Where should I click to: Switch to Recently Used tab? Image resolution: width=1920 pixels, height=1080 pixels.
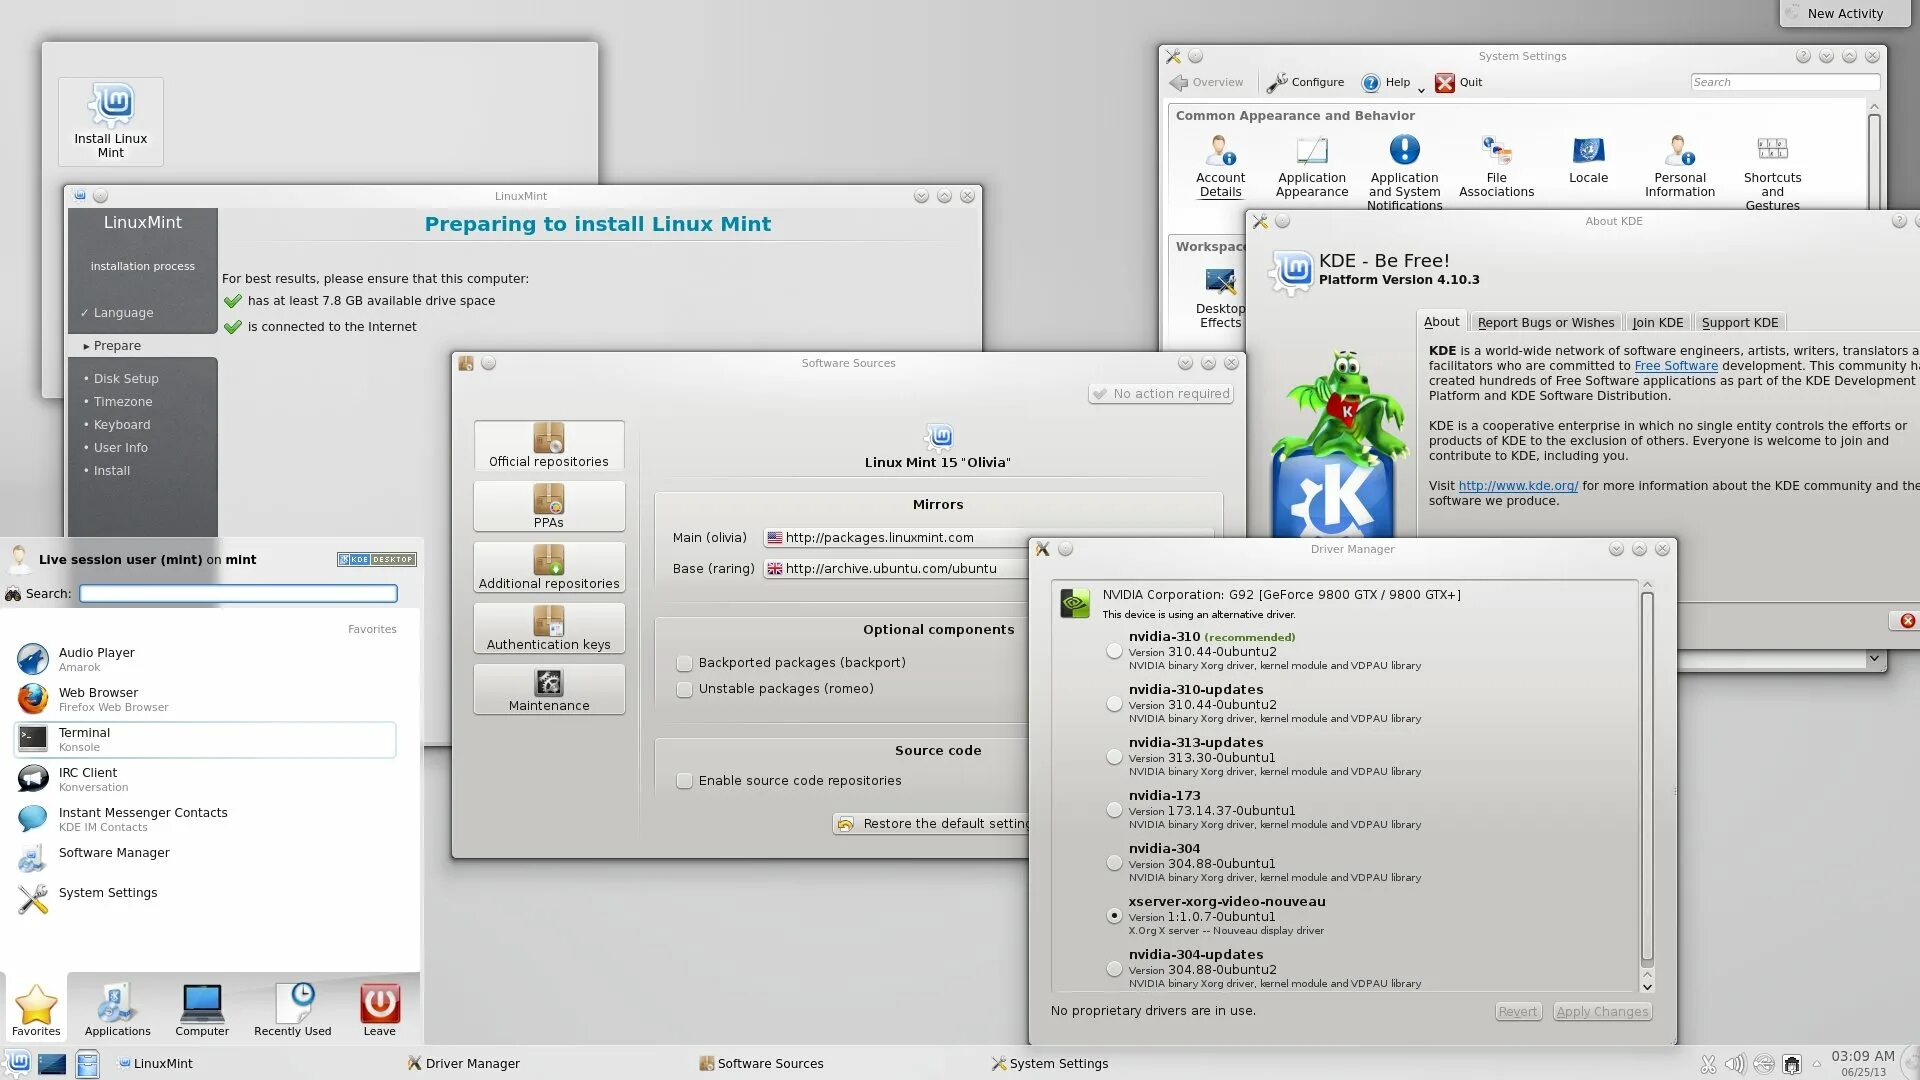[x=292, y=1010]
